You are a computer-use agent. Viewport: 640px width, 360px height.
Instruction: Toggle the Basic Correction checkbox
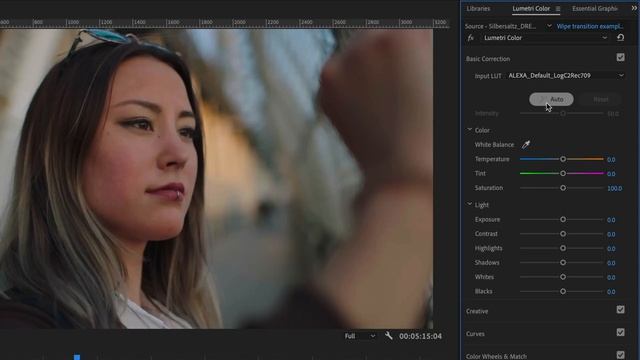620,58
